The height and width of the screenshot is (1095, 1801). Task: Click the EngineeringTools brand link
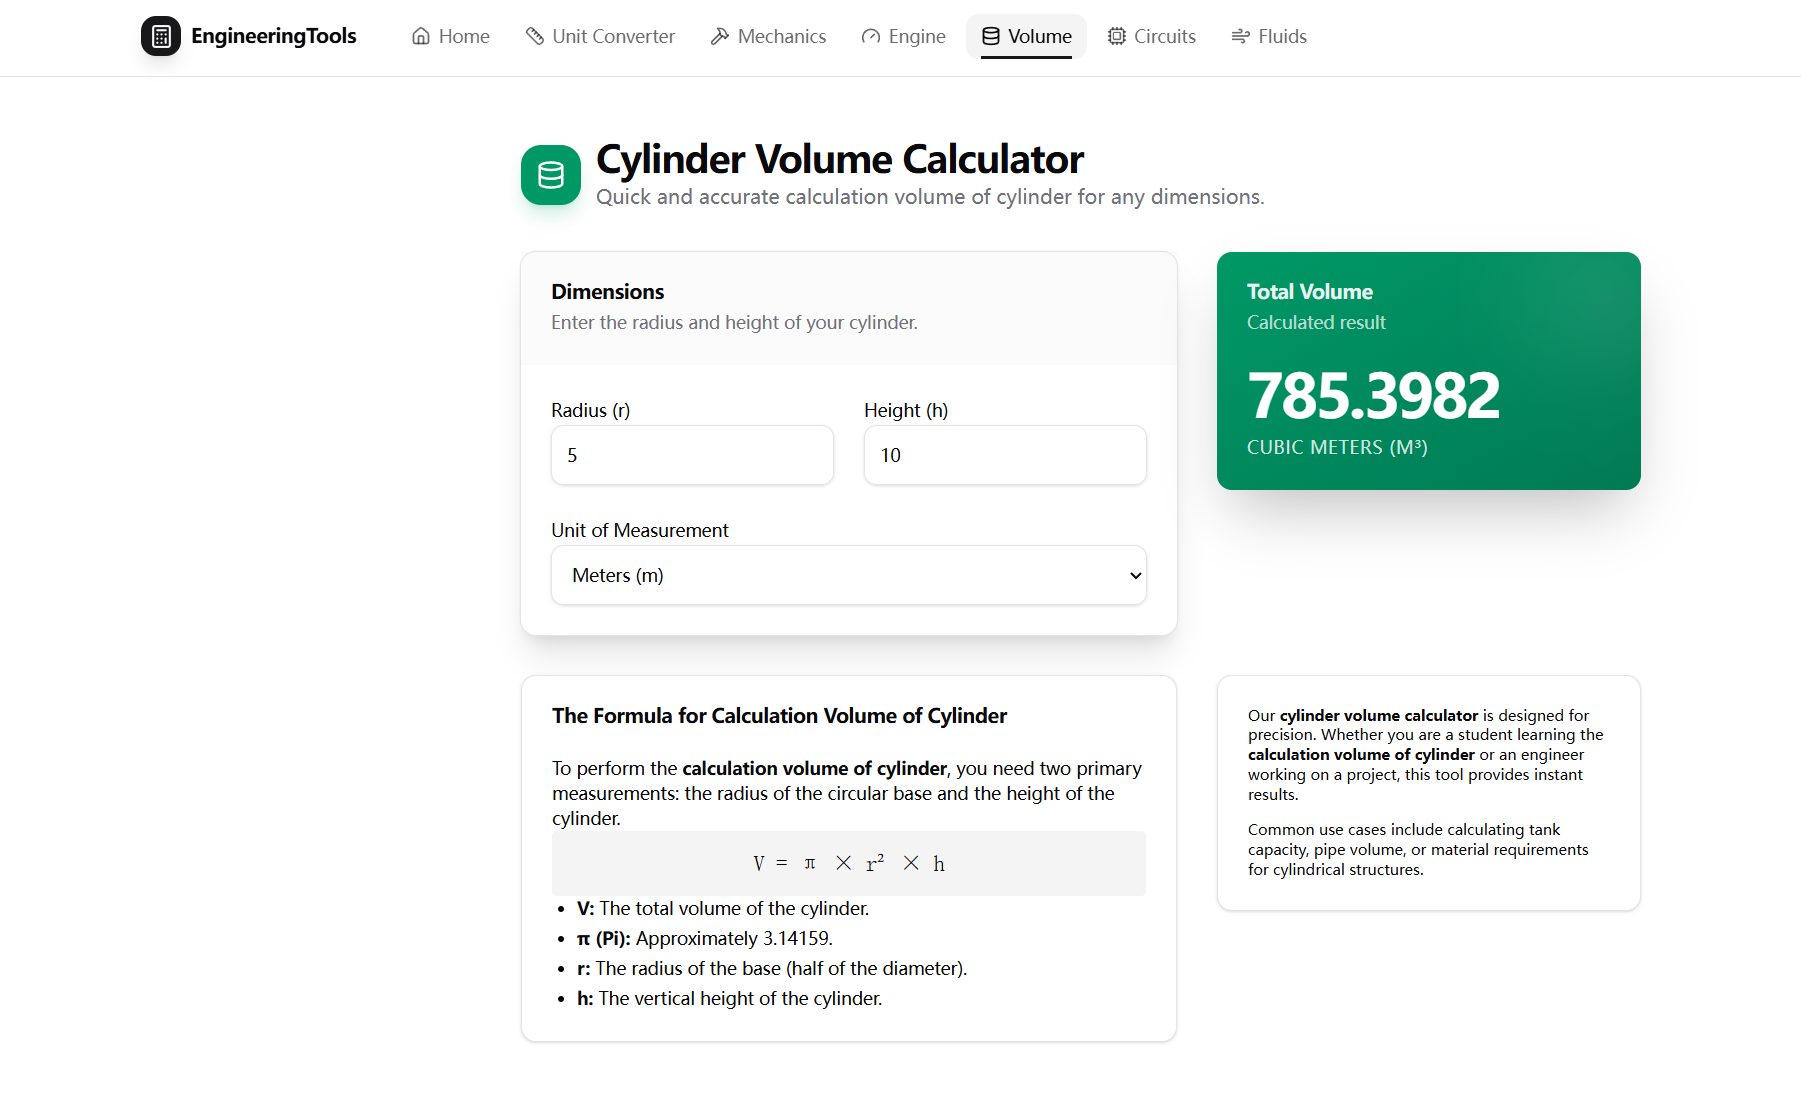249,36
